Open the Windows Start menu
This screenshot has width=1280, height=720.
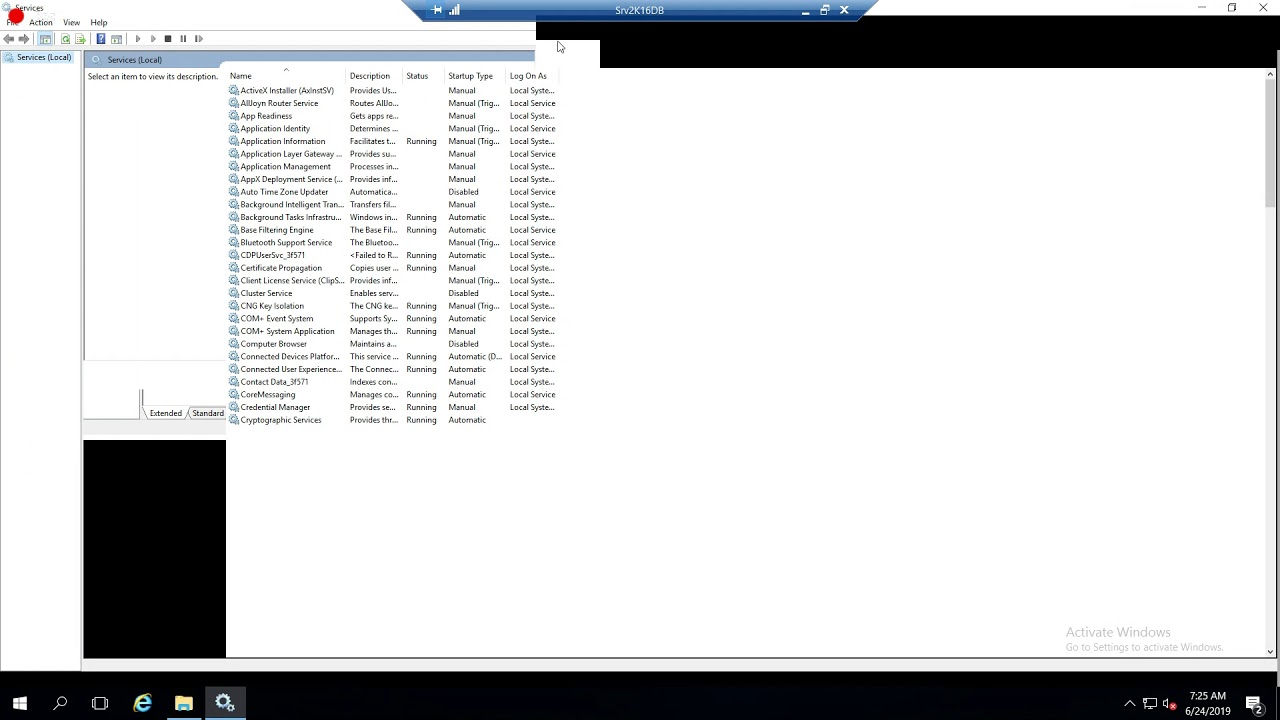tap(20, 703)
